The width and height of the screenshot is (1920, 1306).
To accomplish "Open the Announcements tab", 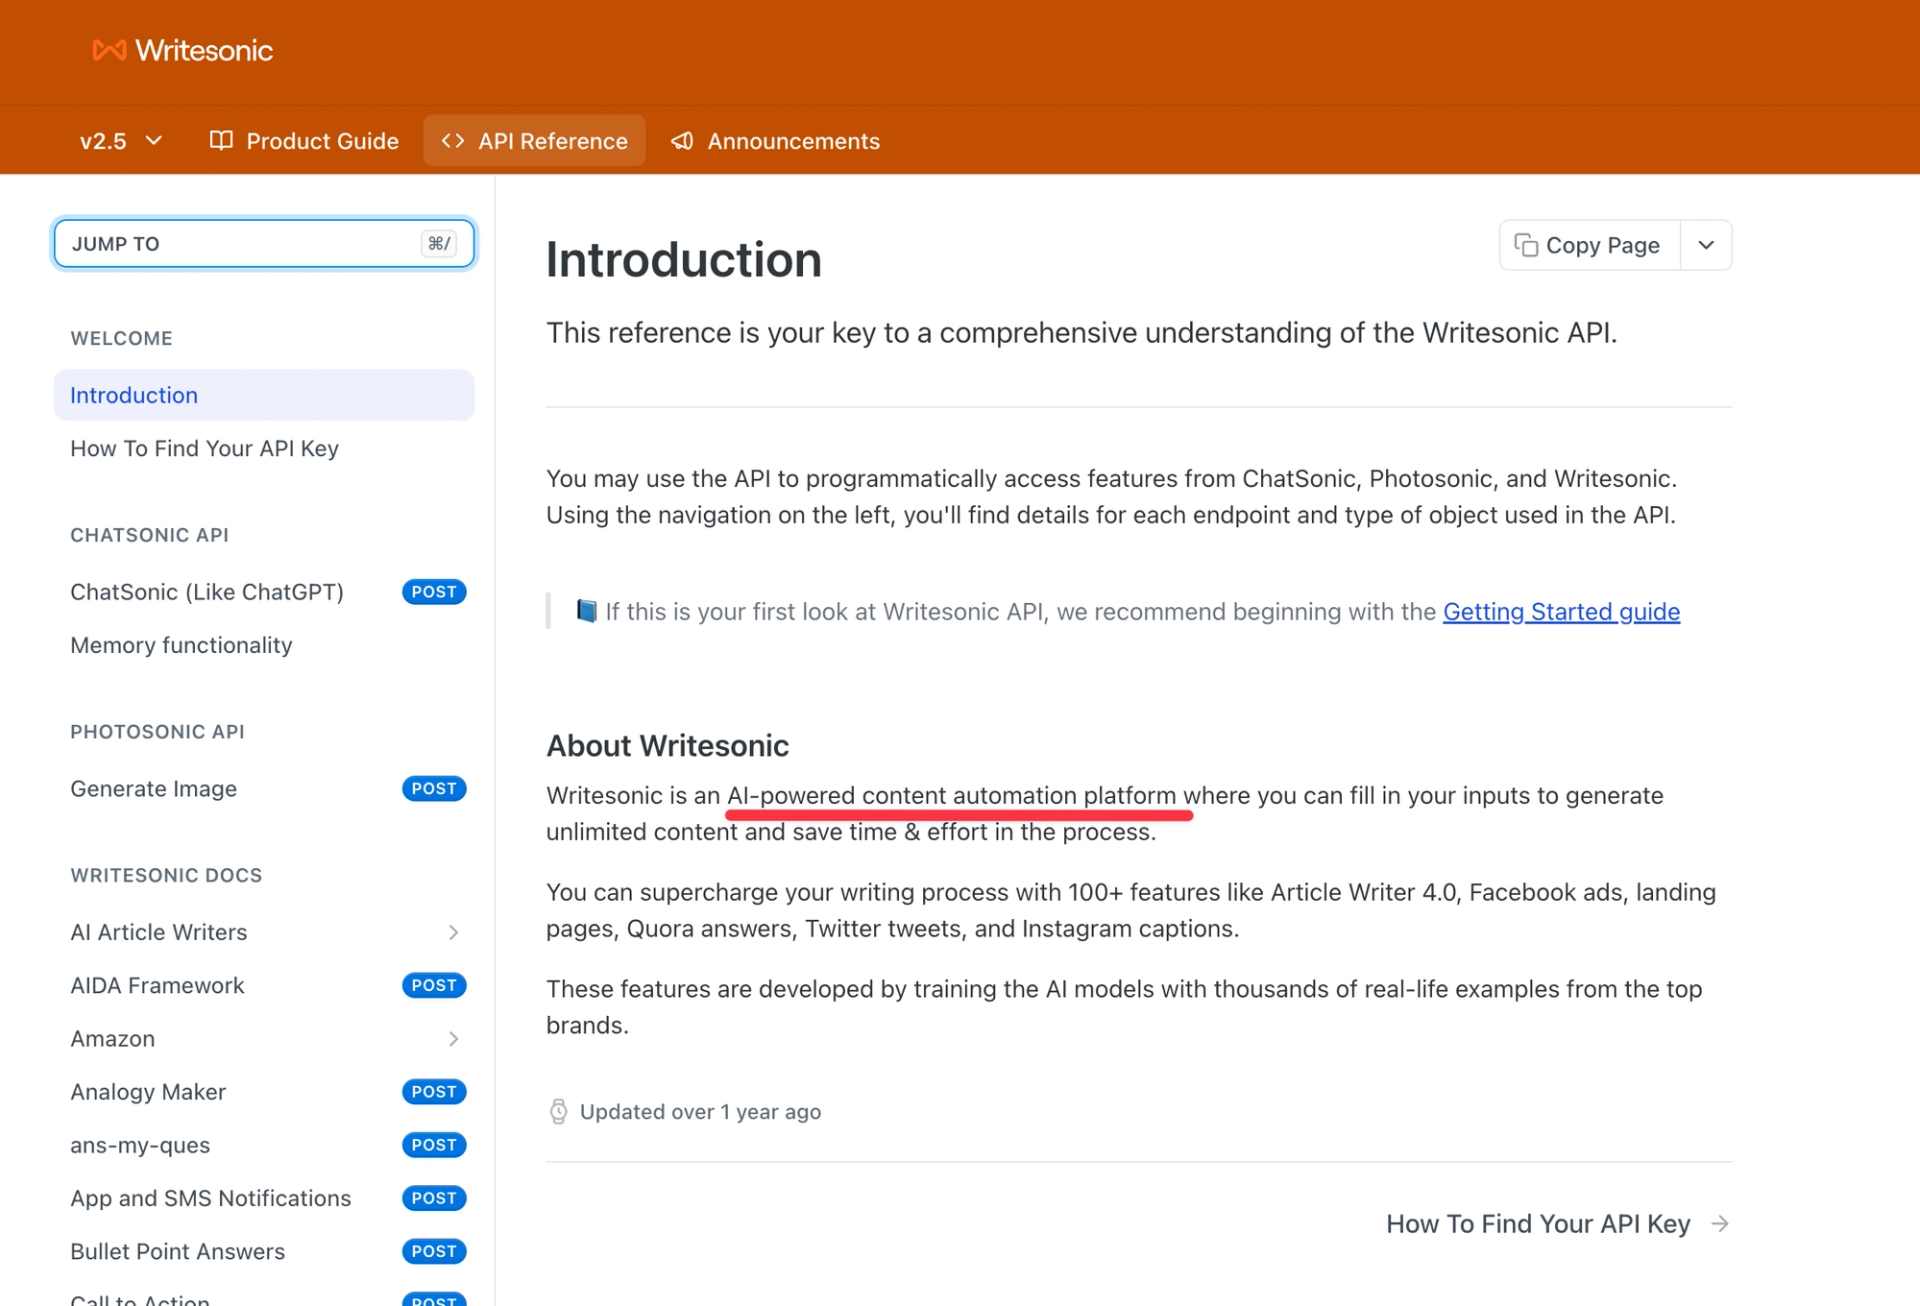I will click(775, 141).
